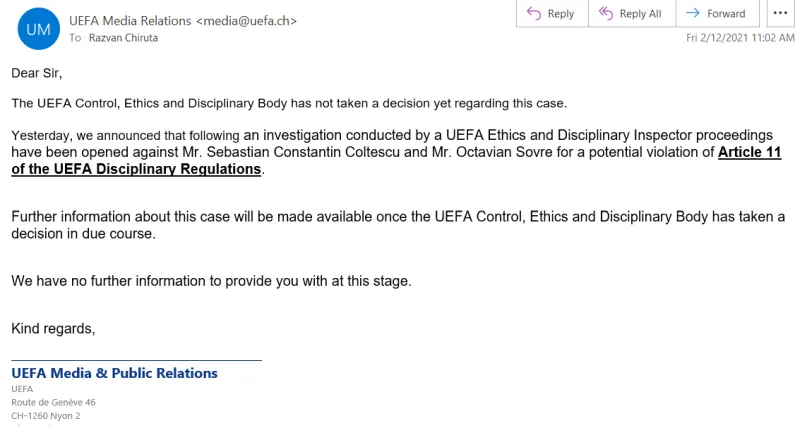800x426 pixels.
Task: Click the Forward arrow icon
Action: (x=692, y=13)
